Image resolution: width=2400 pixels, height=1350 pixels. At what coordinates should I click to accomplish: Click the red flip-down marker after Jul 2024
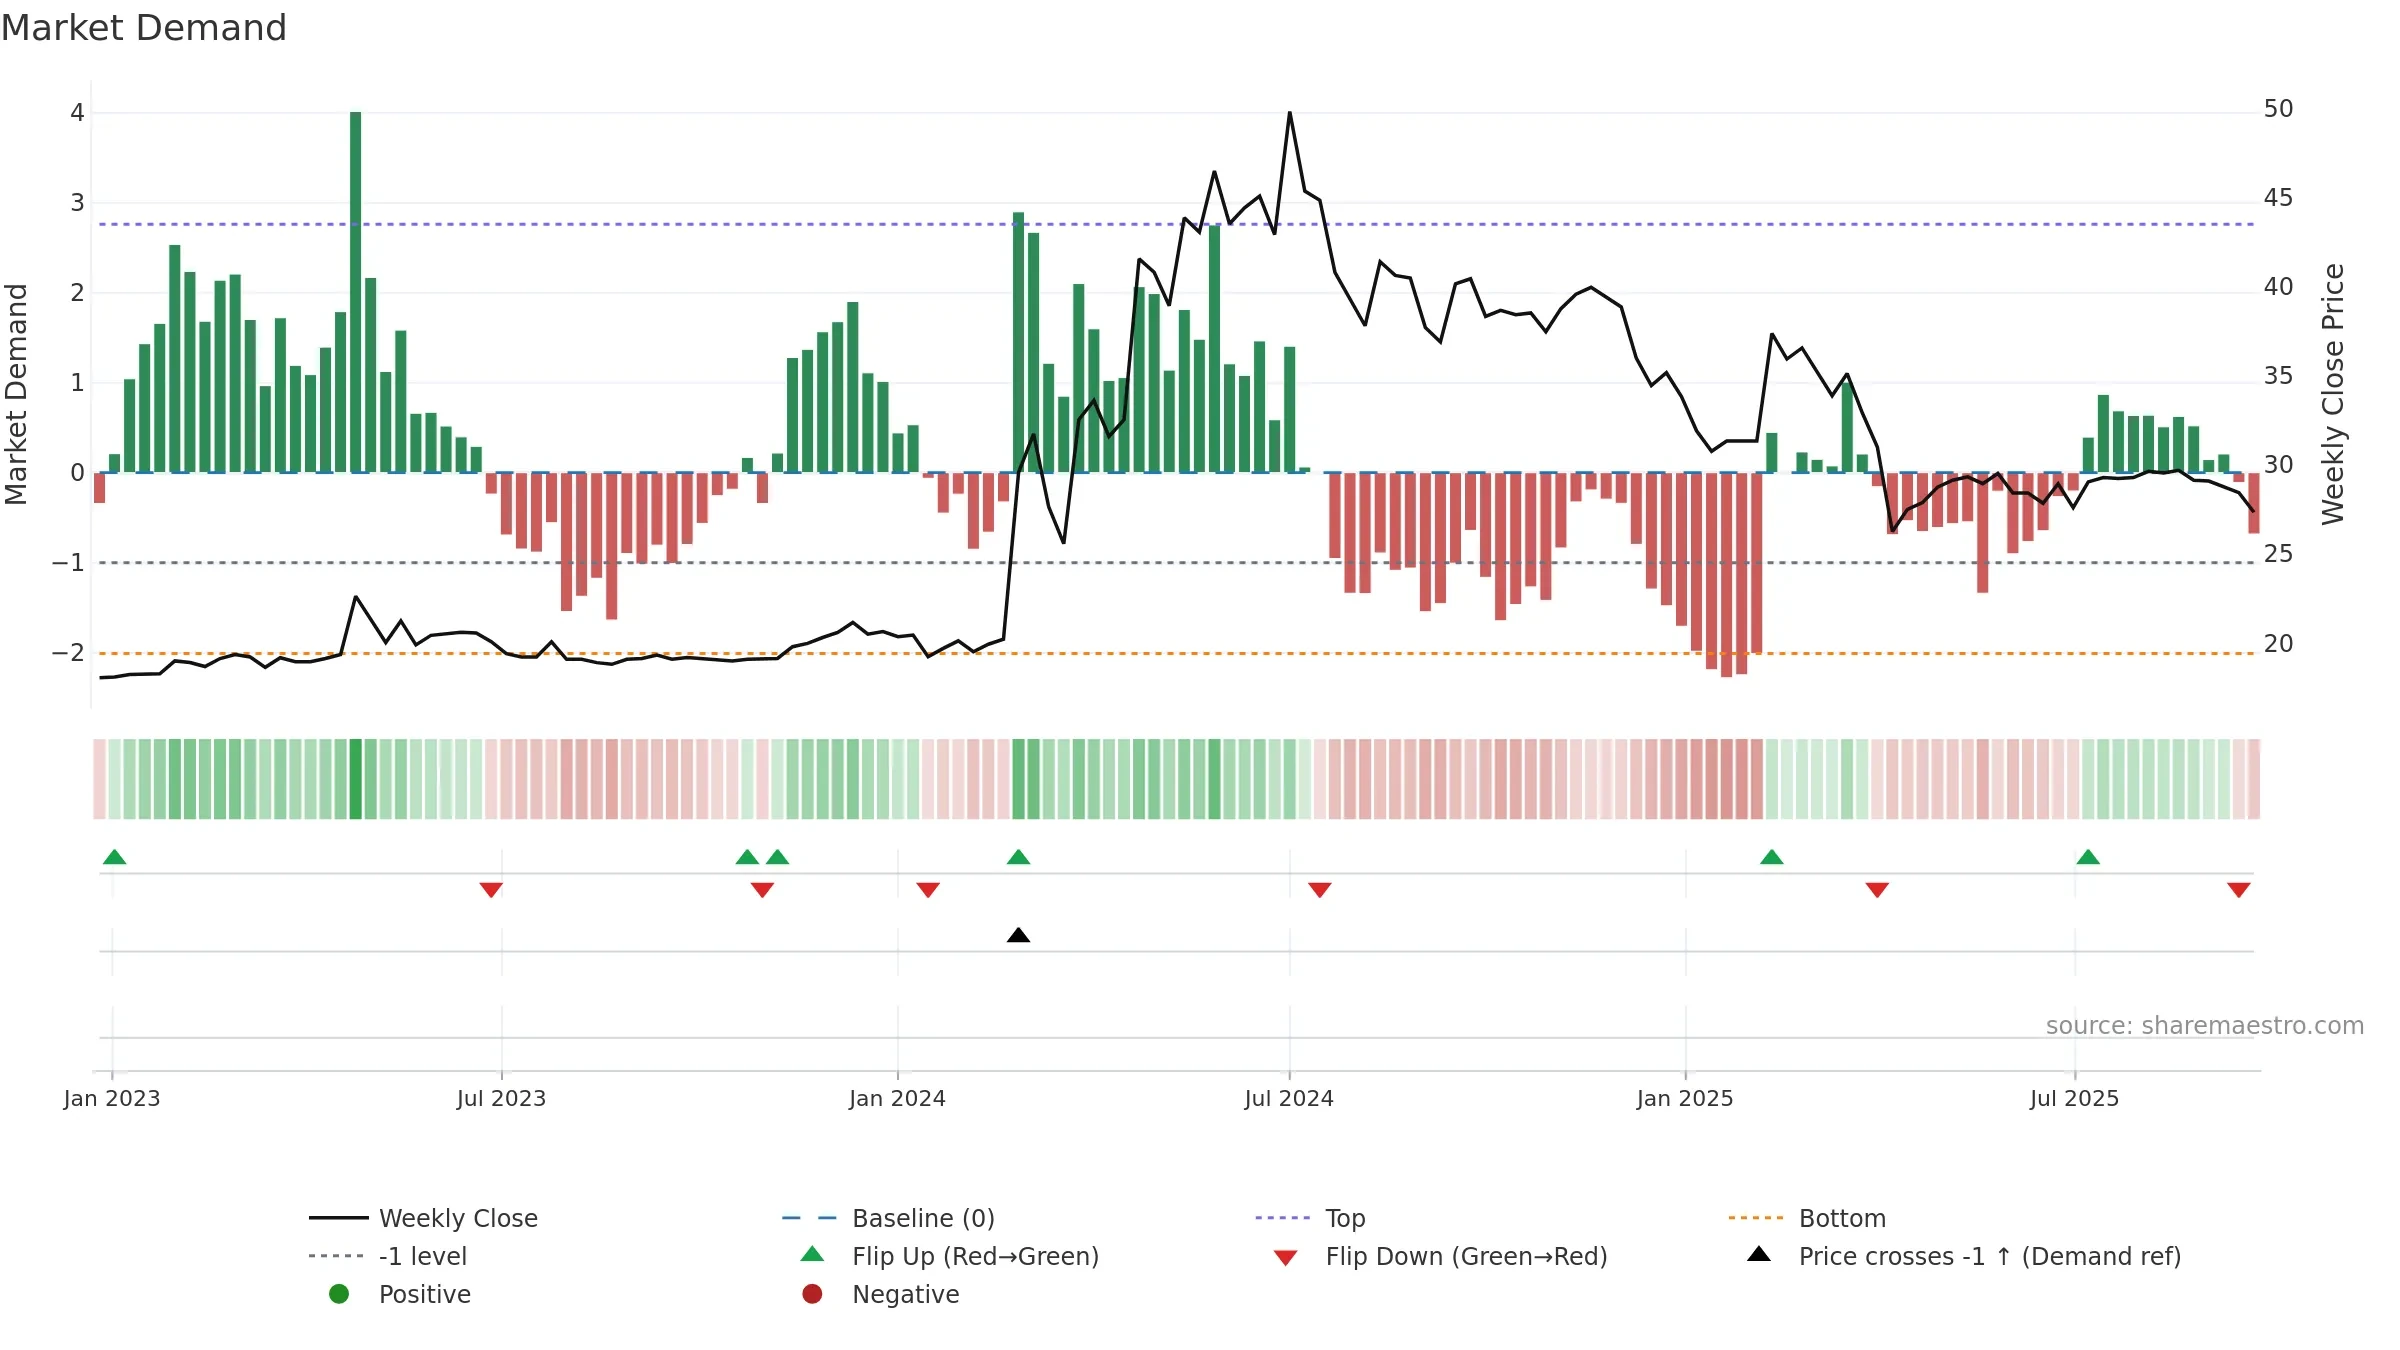1320,890
